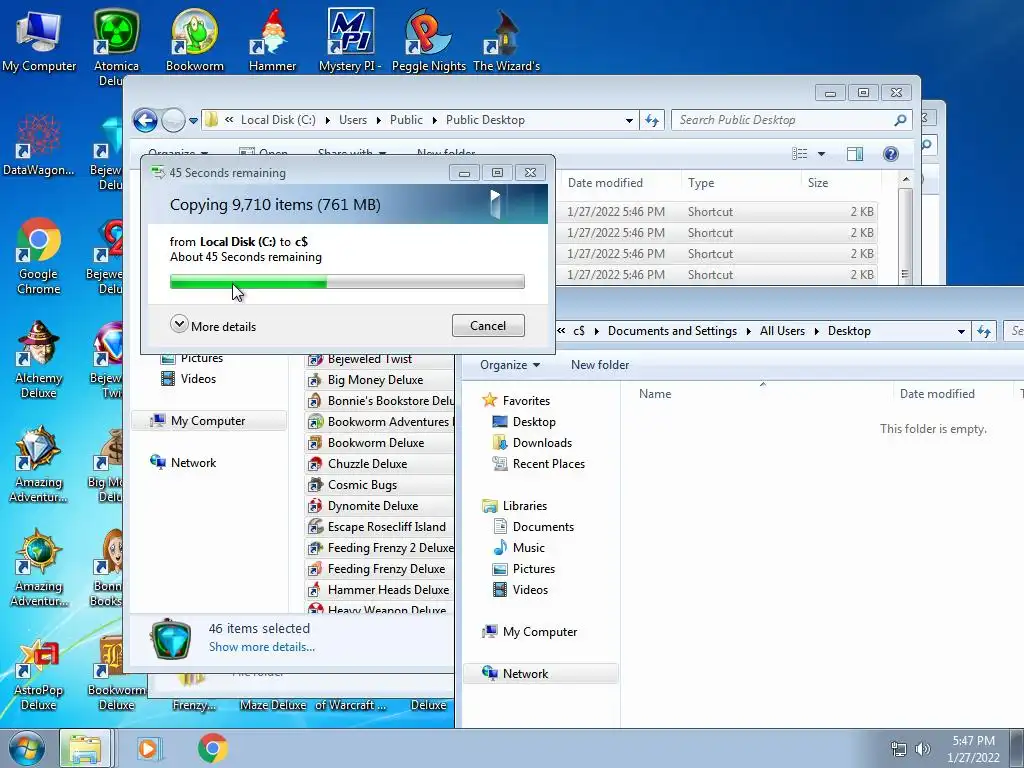Sort by Name in c$ Desktop window
Viewport: 1024px width, 768px height.
pyautogui.click(x=761, y=394)
